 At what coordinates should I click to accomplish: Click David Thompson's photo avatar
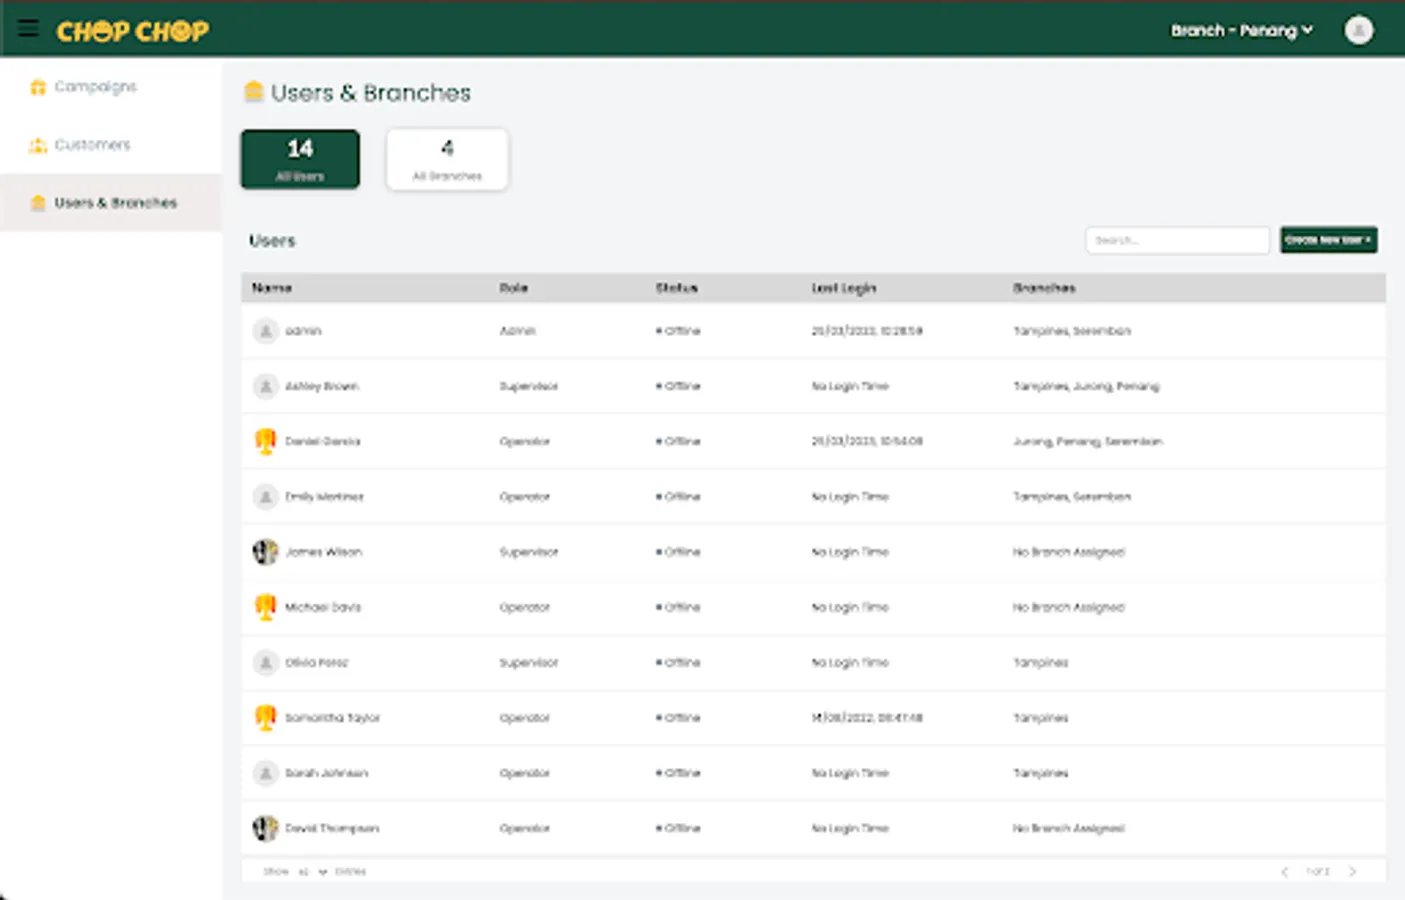pyautogui.click(x=265, y=828)
